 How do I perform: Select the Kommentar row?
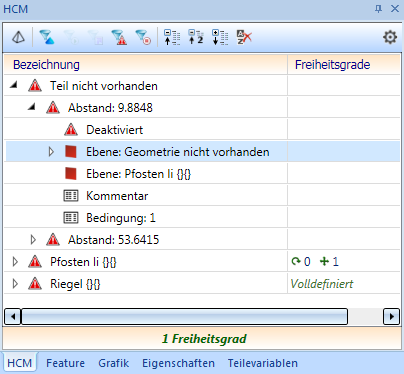point(202,196)
